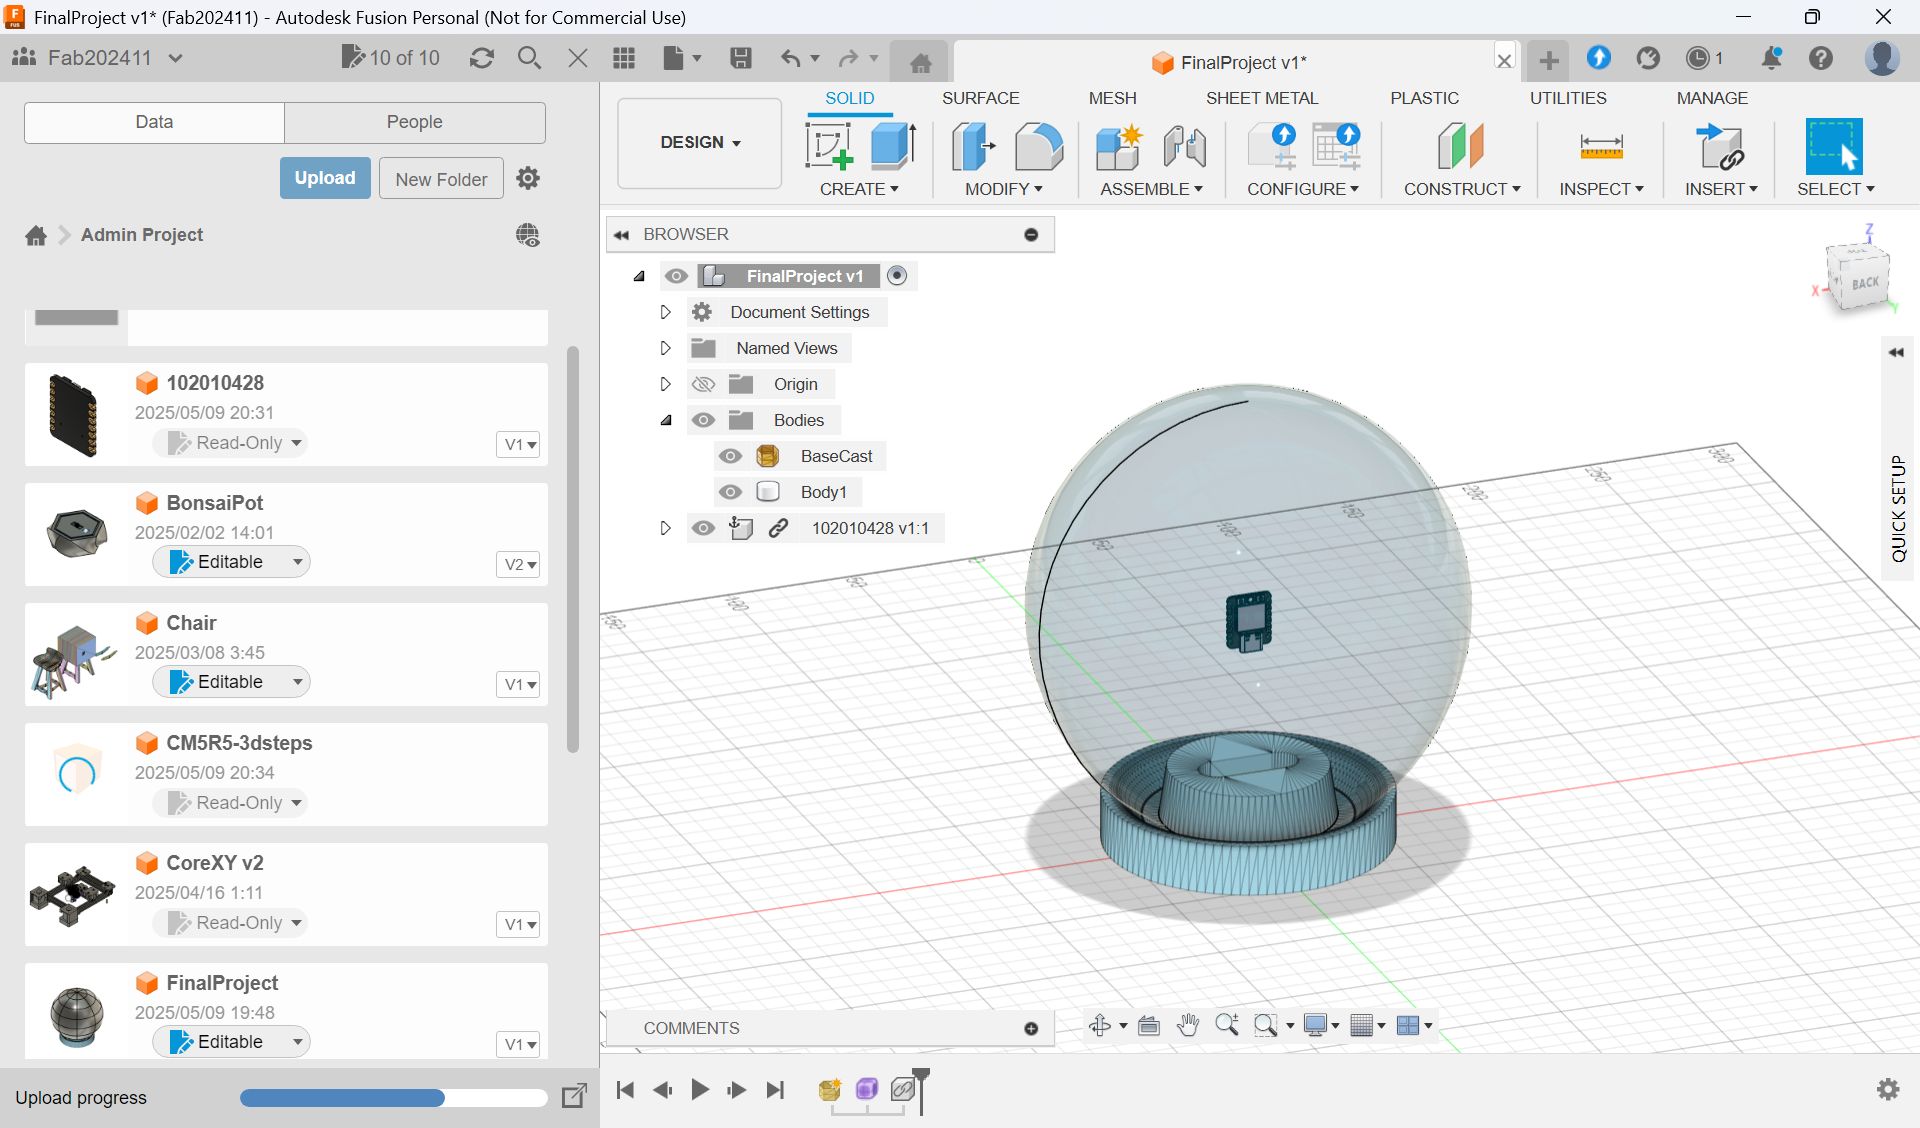
Task: Open the job status clock icon
Action: point(1698,58)
